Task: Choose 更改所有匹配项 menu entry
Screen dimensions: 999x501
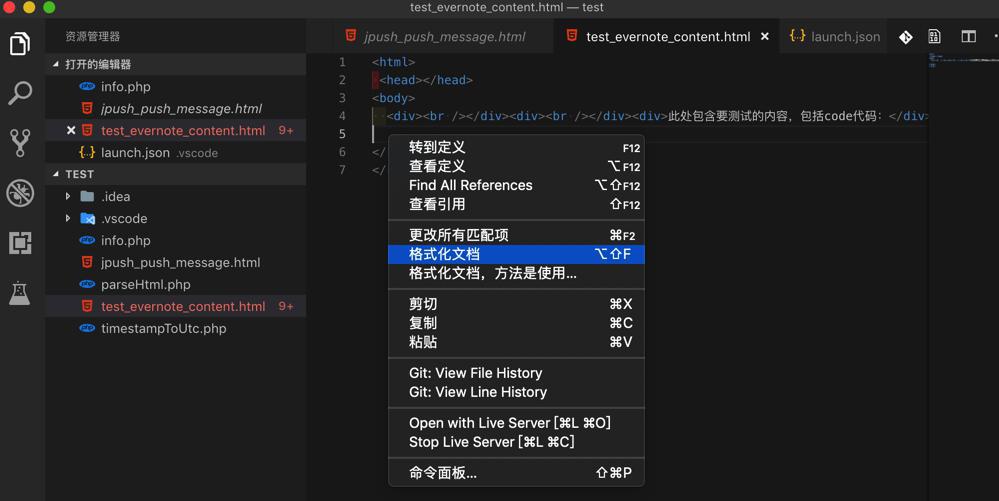Action: [x=516, y=235]
